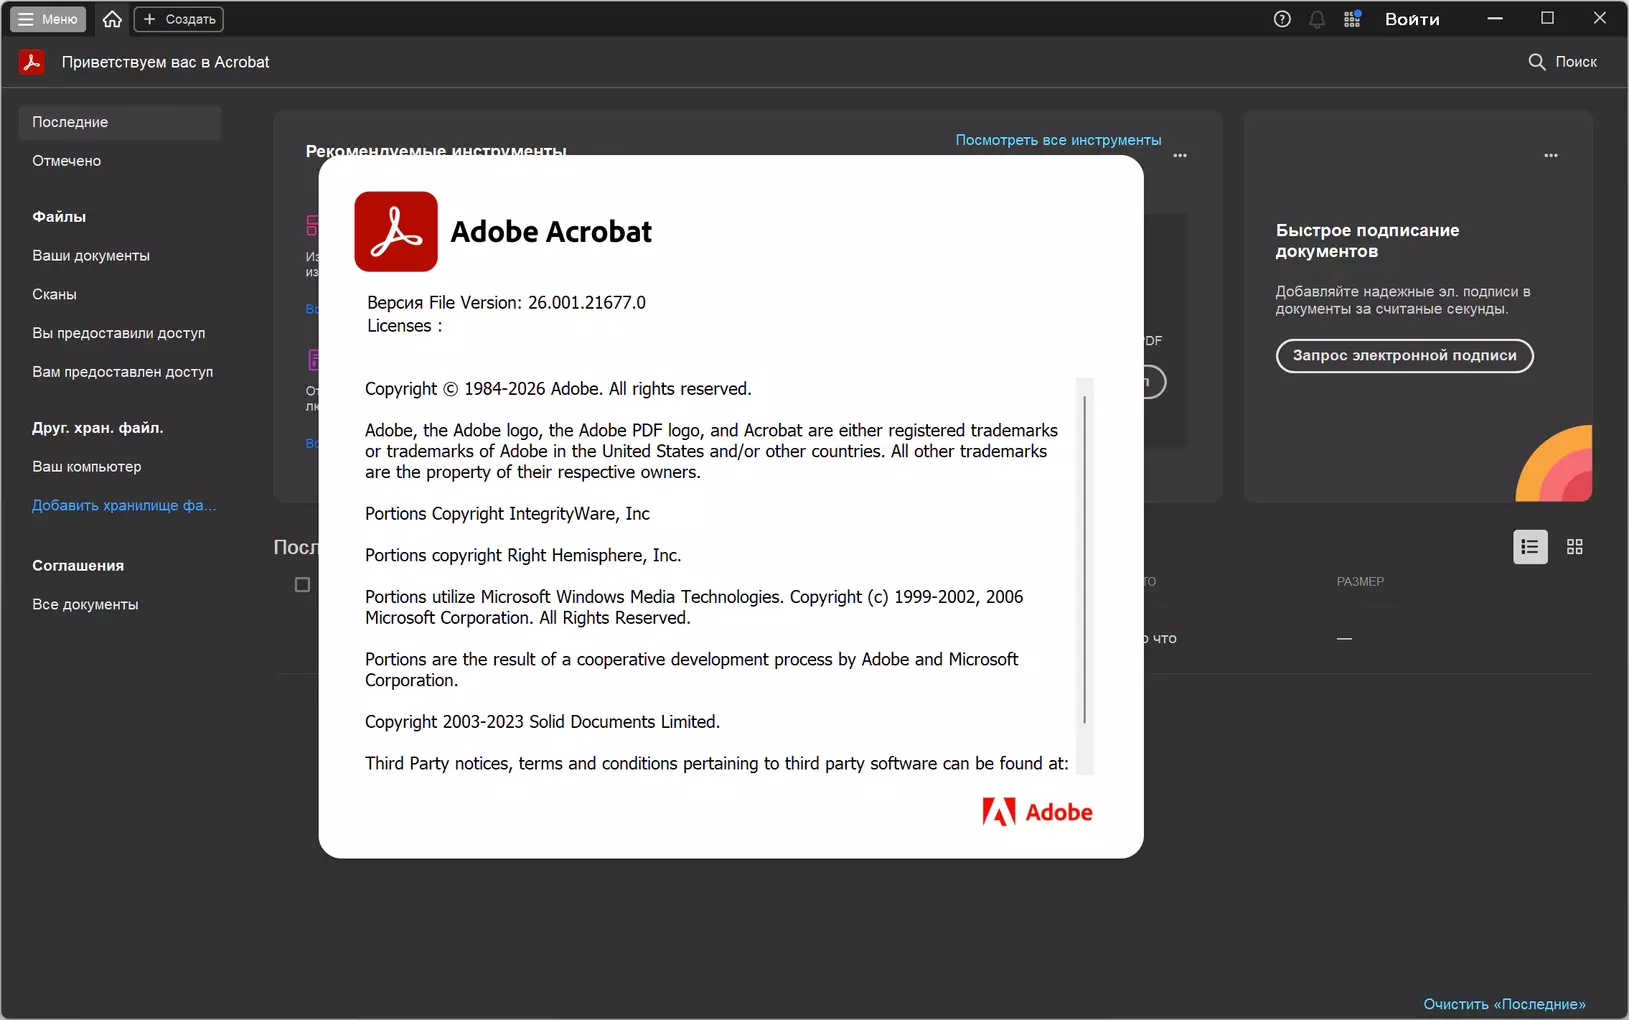Click Запрос электронной подписи button

coord(1404,356)
